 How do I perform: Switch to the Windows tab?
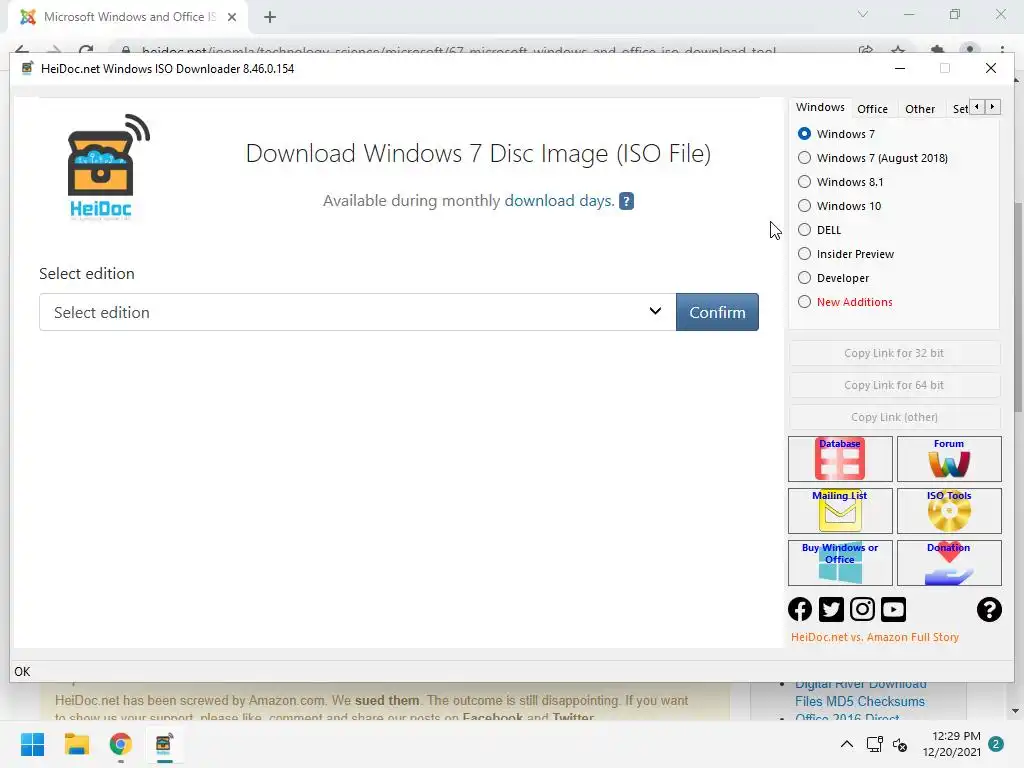[x=820, y=107]
